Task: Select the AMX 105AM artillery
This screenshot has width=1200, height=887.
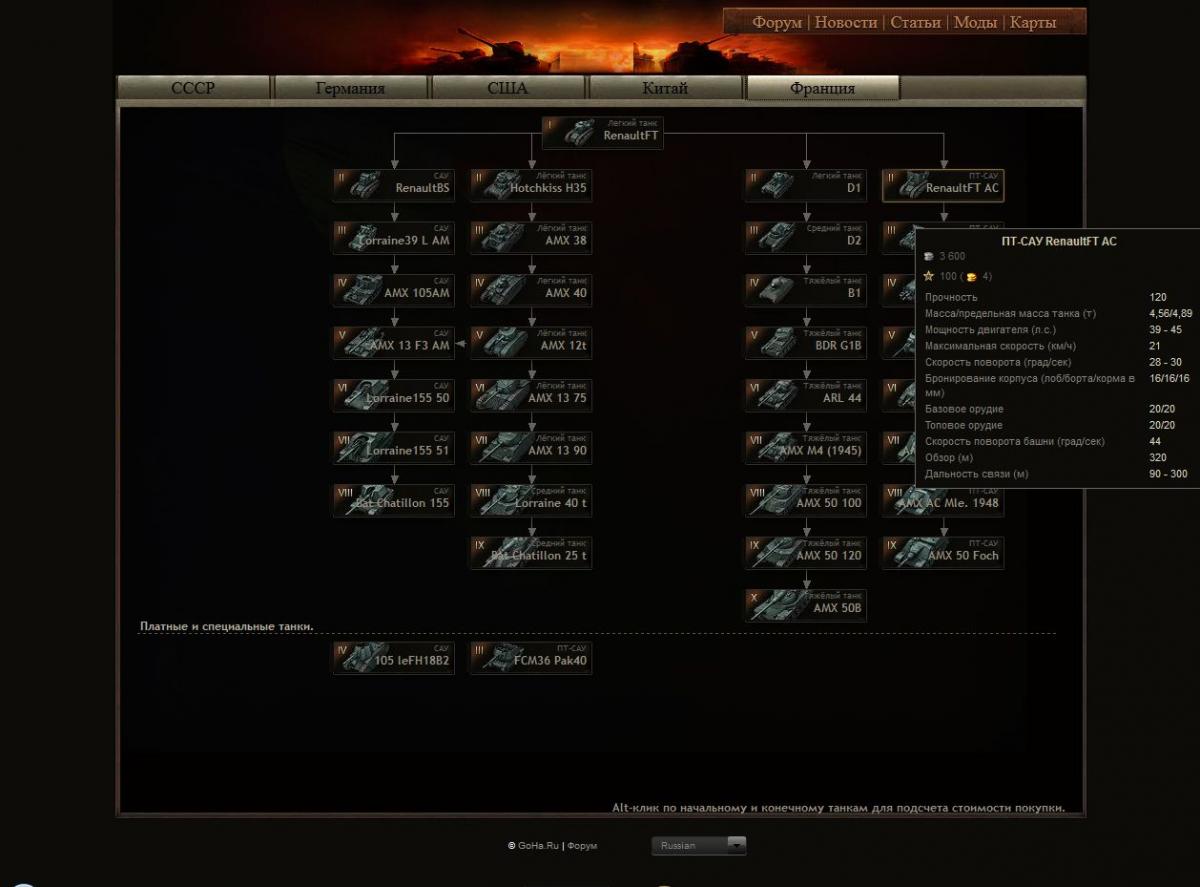Action: (x=394, y=290)
